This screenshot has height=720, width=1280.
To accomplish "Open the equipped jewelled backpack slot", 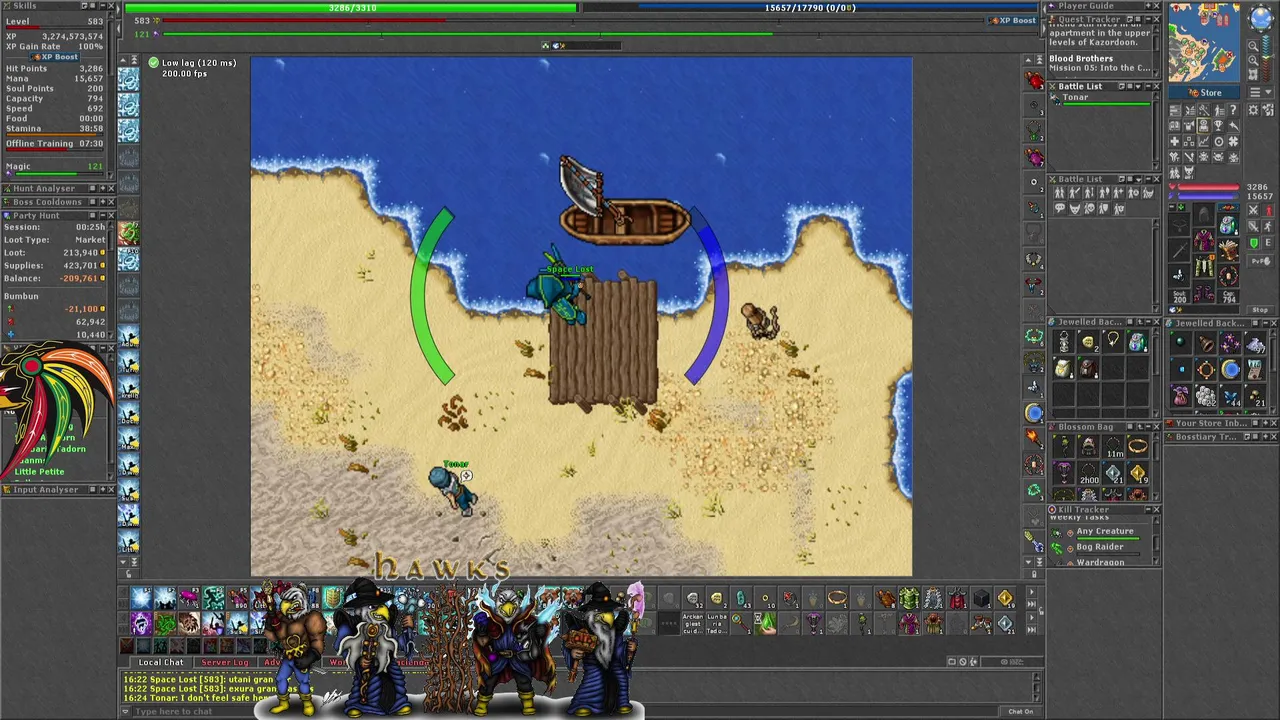I will tap(1228, 225).
